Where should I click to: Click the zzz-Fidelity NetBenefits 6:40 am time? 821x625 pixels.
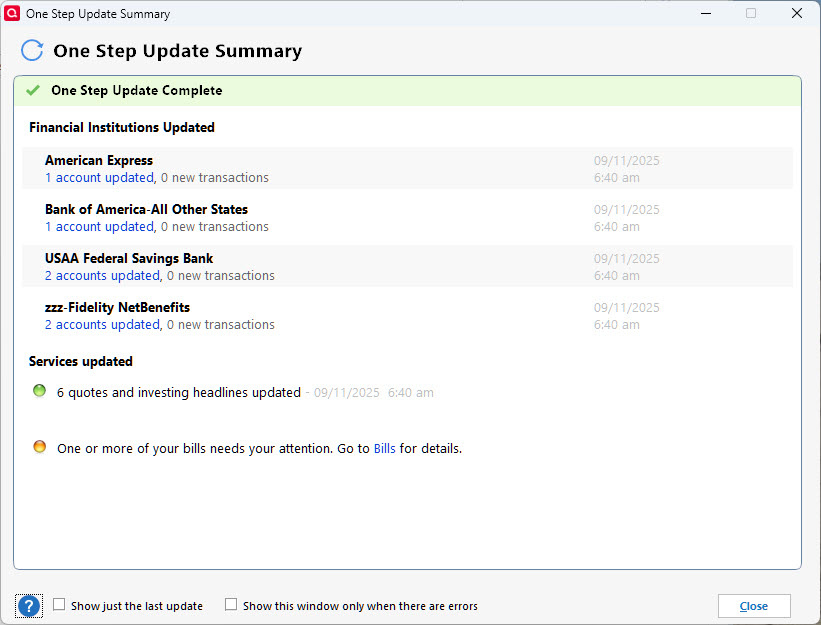coord(616,325)
